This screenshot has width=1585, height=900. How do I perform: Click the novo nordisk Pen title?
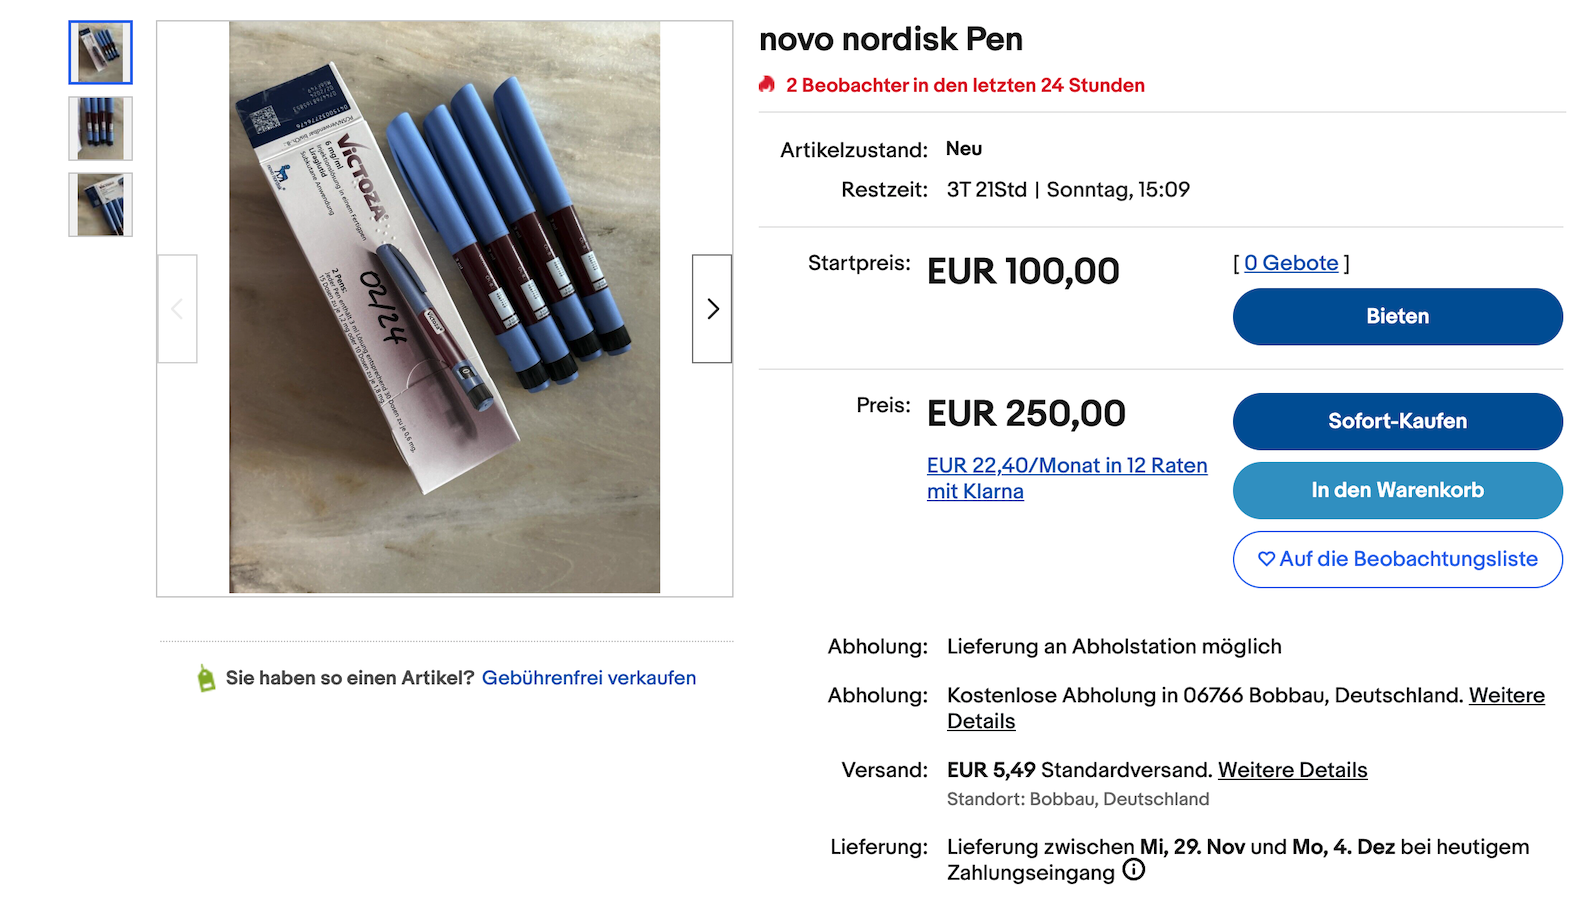coord(890,39)
